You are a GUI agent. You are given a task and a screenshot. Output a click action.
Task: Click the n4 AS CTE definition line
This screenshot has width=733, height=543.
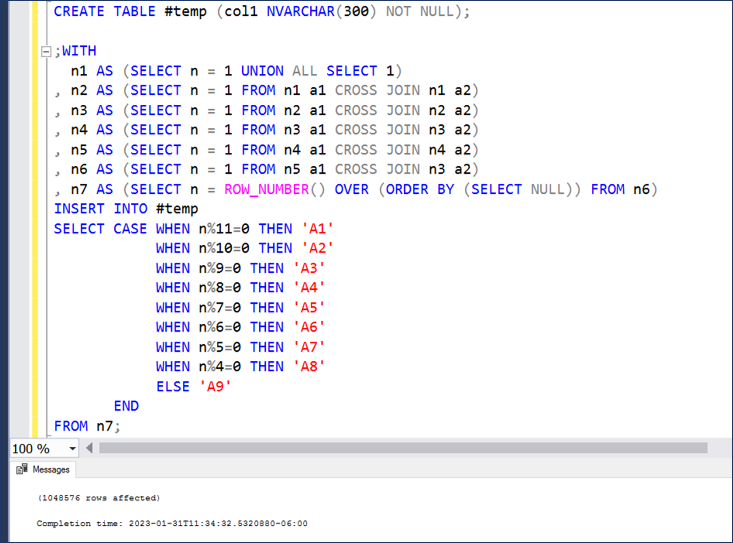[267, 130]
